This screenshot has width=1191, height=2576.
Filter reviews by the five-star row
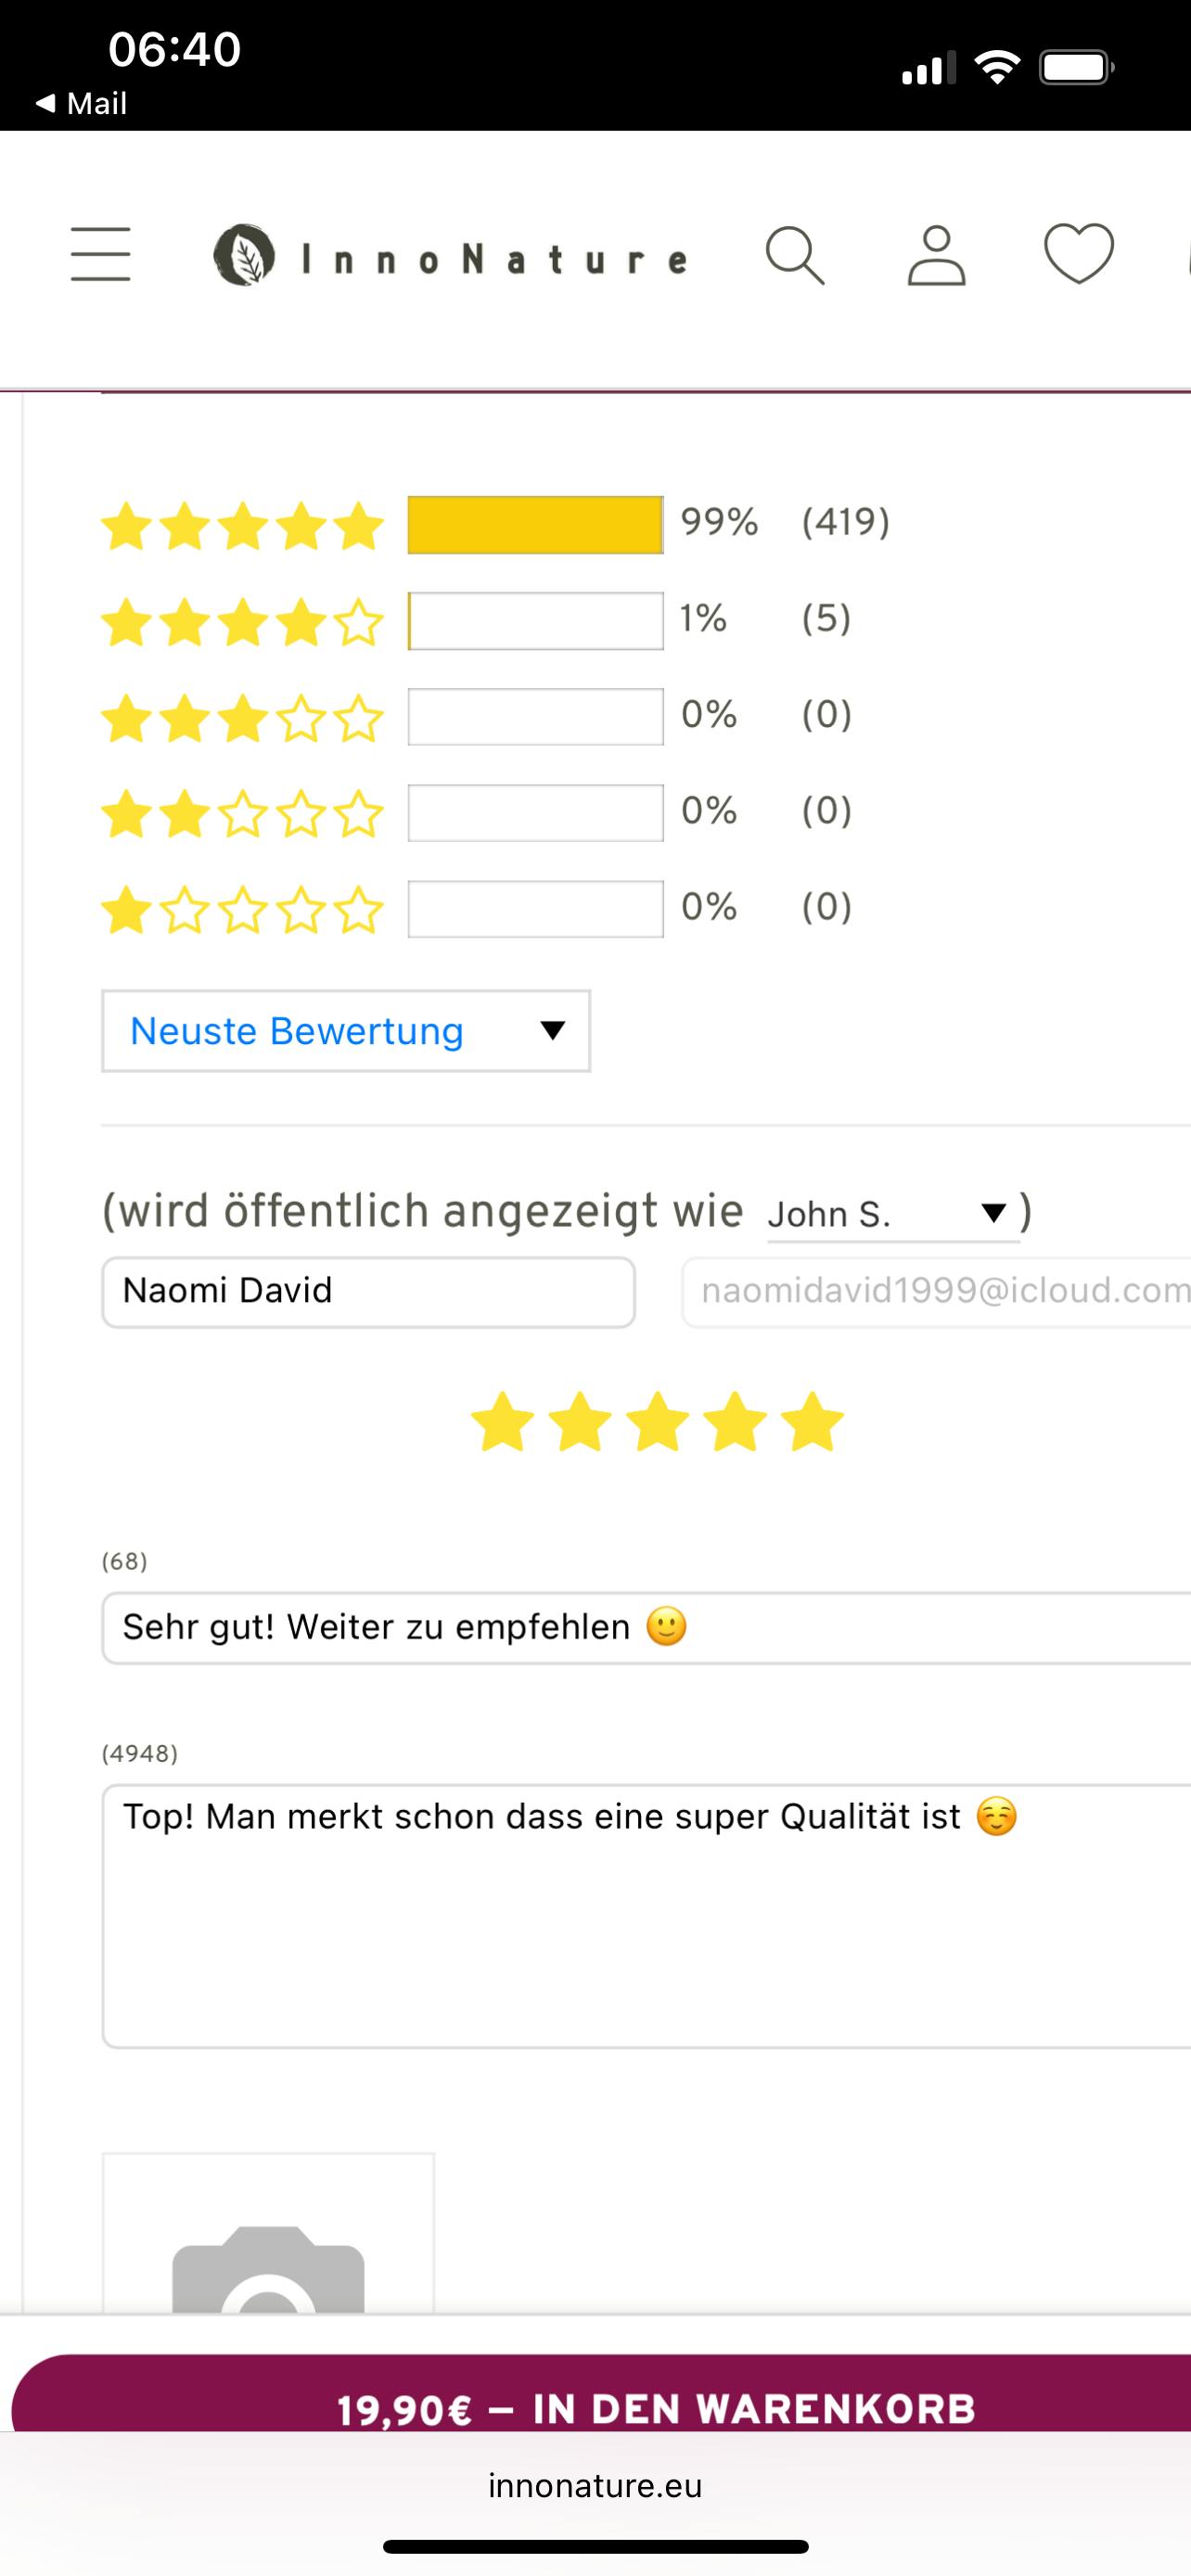[x=243, y=526]
